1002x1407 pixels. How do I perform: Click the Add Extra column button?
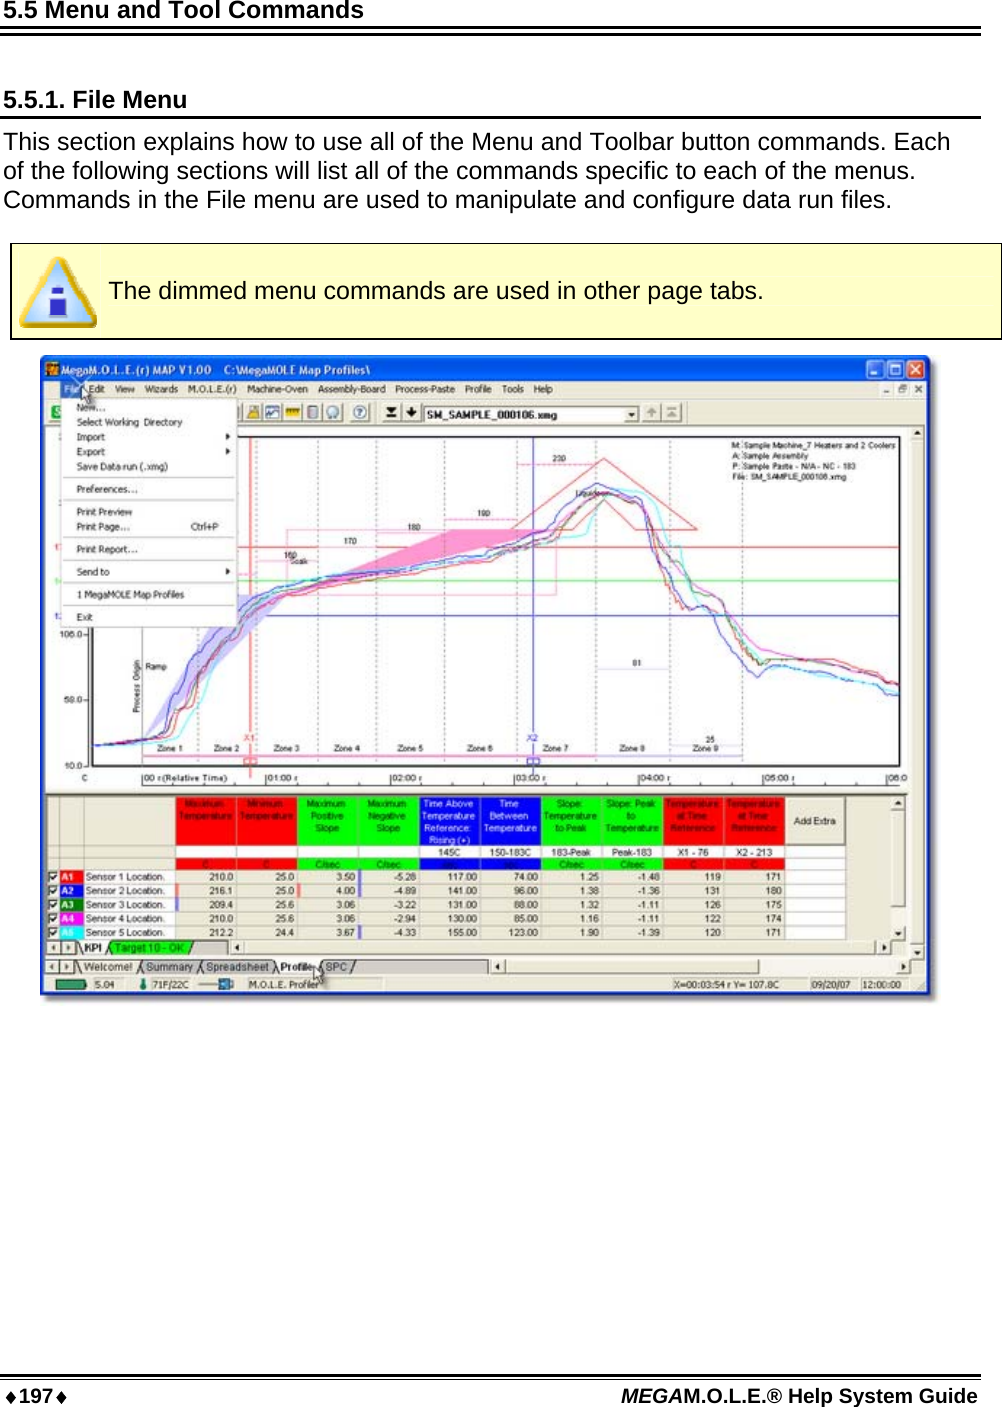815,821
